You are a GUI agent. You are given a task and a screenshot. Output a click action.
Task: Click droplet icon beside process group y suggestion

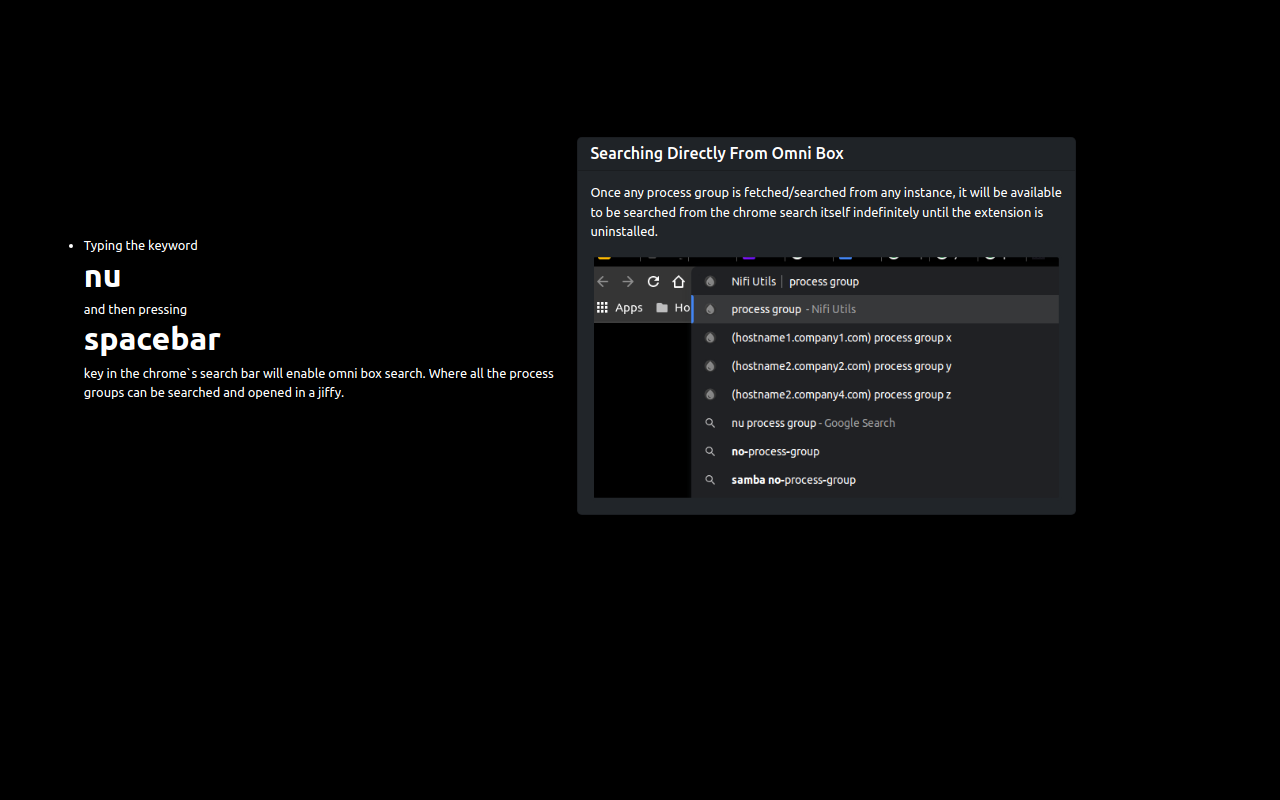click(710, 366)
